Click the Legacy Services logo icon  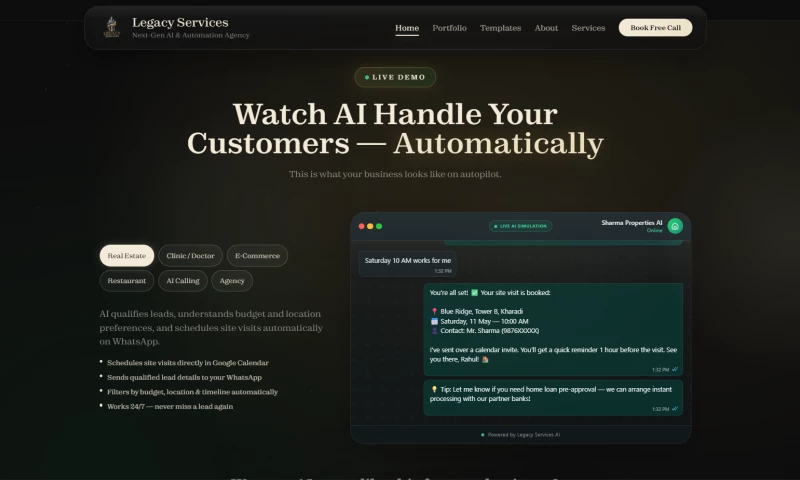111,27
